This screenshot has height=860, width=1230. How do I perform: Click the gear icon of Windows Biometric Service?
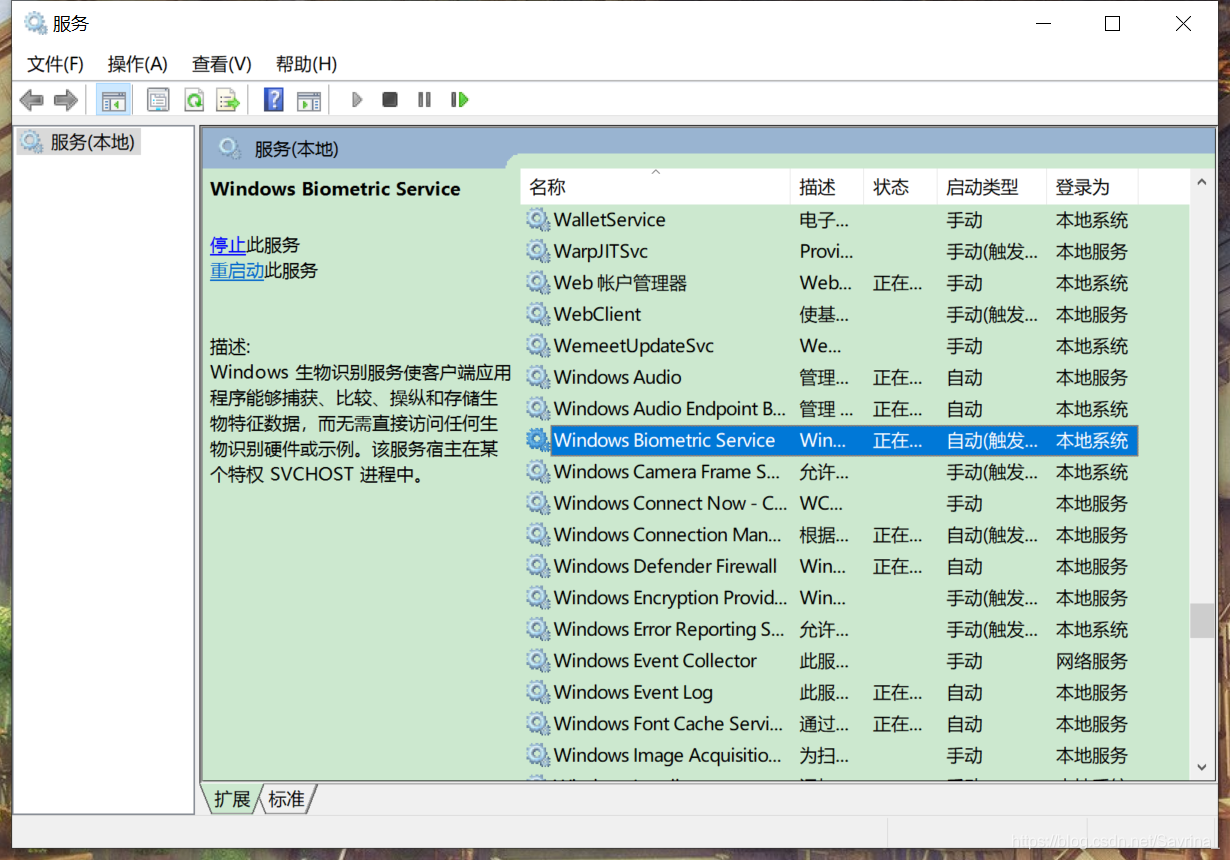point(538,440)
